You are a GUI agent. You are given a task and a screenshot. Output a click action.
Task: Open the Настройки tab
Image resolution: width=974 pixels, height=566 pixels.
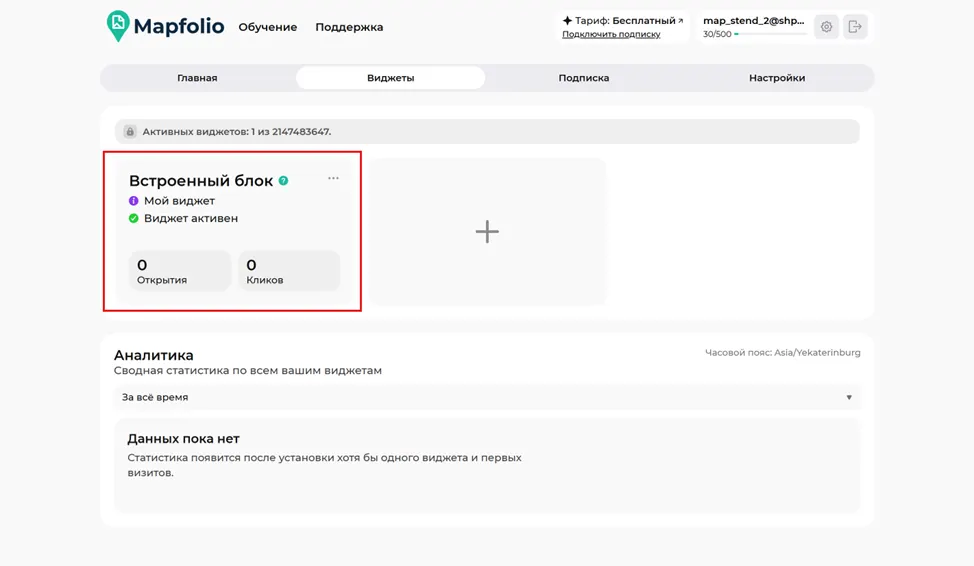pyautogui.click(x=777, y=78)
